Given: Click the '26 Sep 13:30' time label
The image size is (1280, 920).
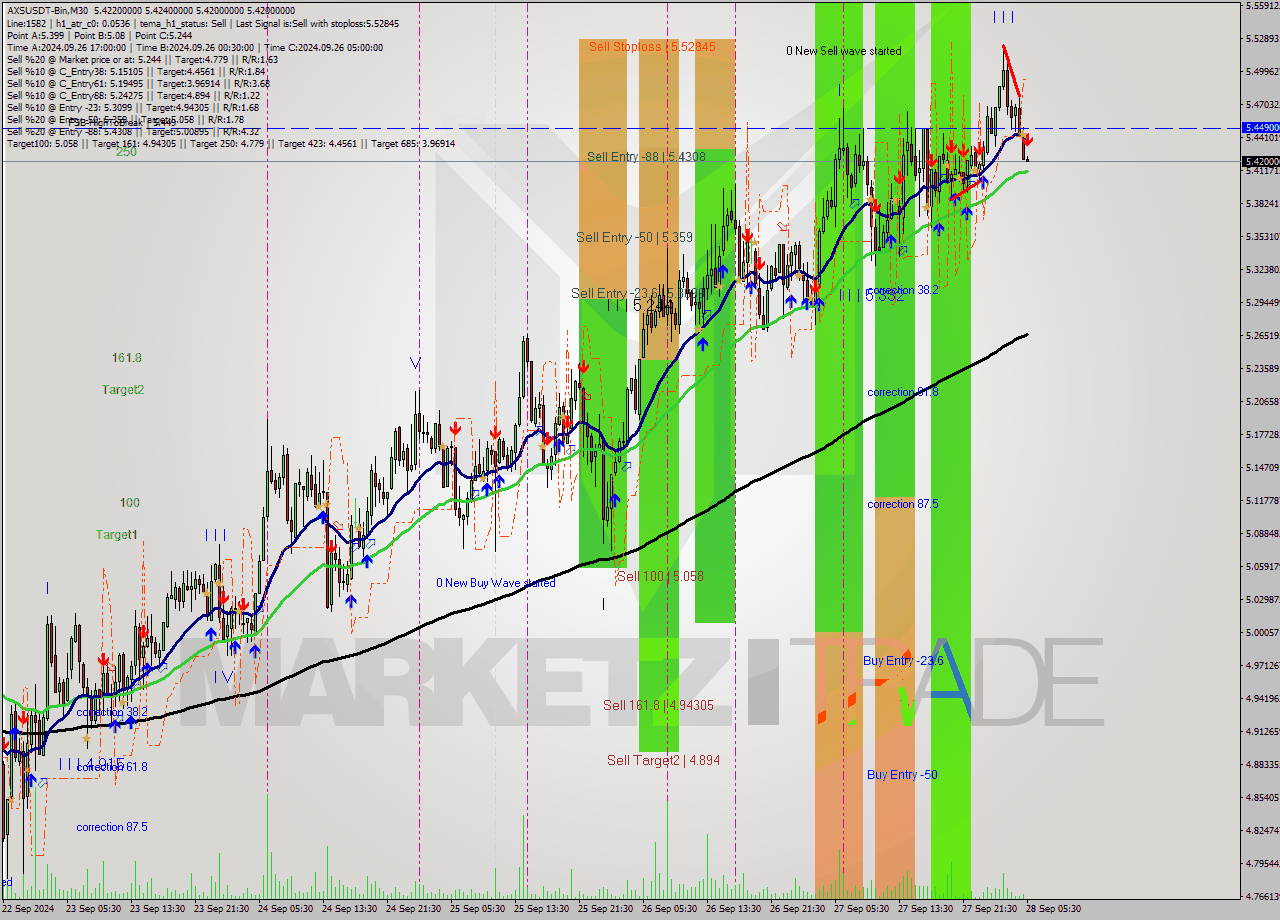Looking at the screenshot, I should pyautogui.click(x=733, y=909).
